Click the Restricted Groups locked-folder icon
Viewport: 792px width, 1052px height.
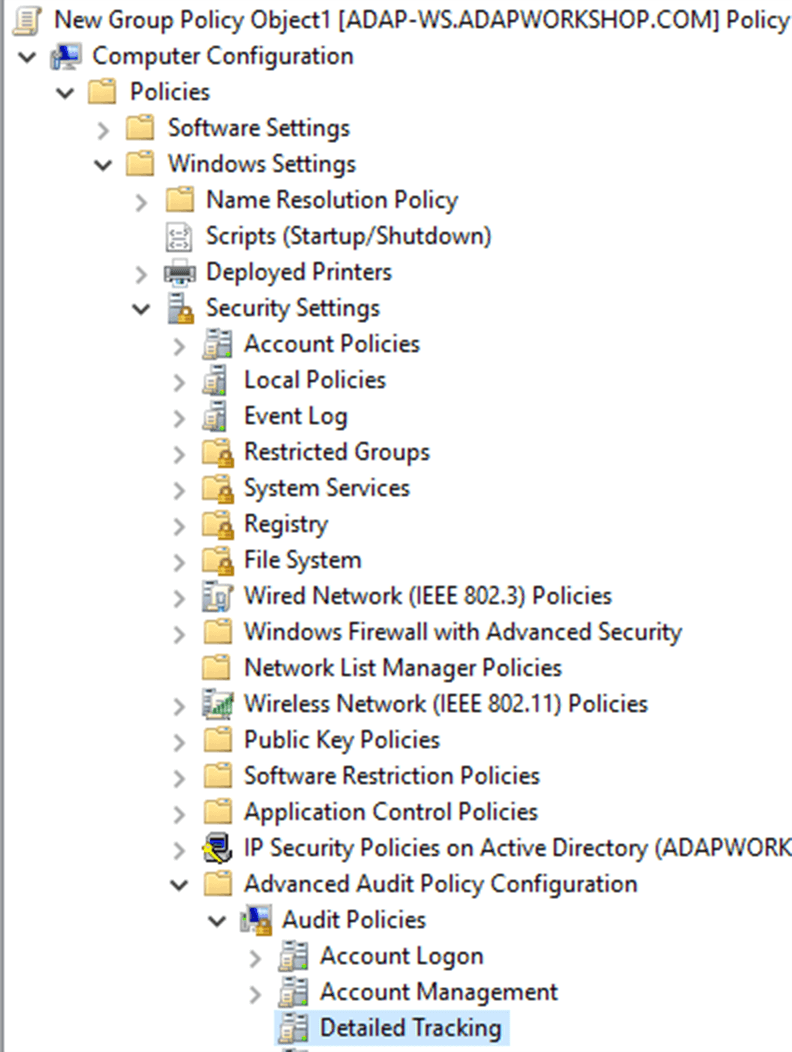[217, 452]
